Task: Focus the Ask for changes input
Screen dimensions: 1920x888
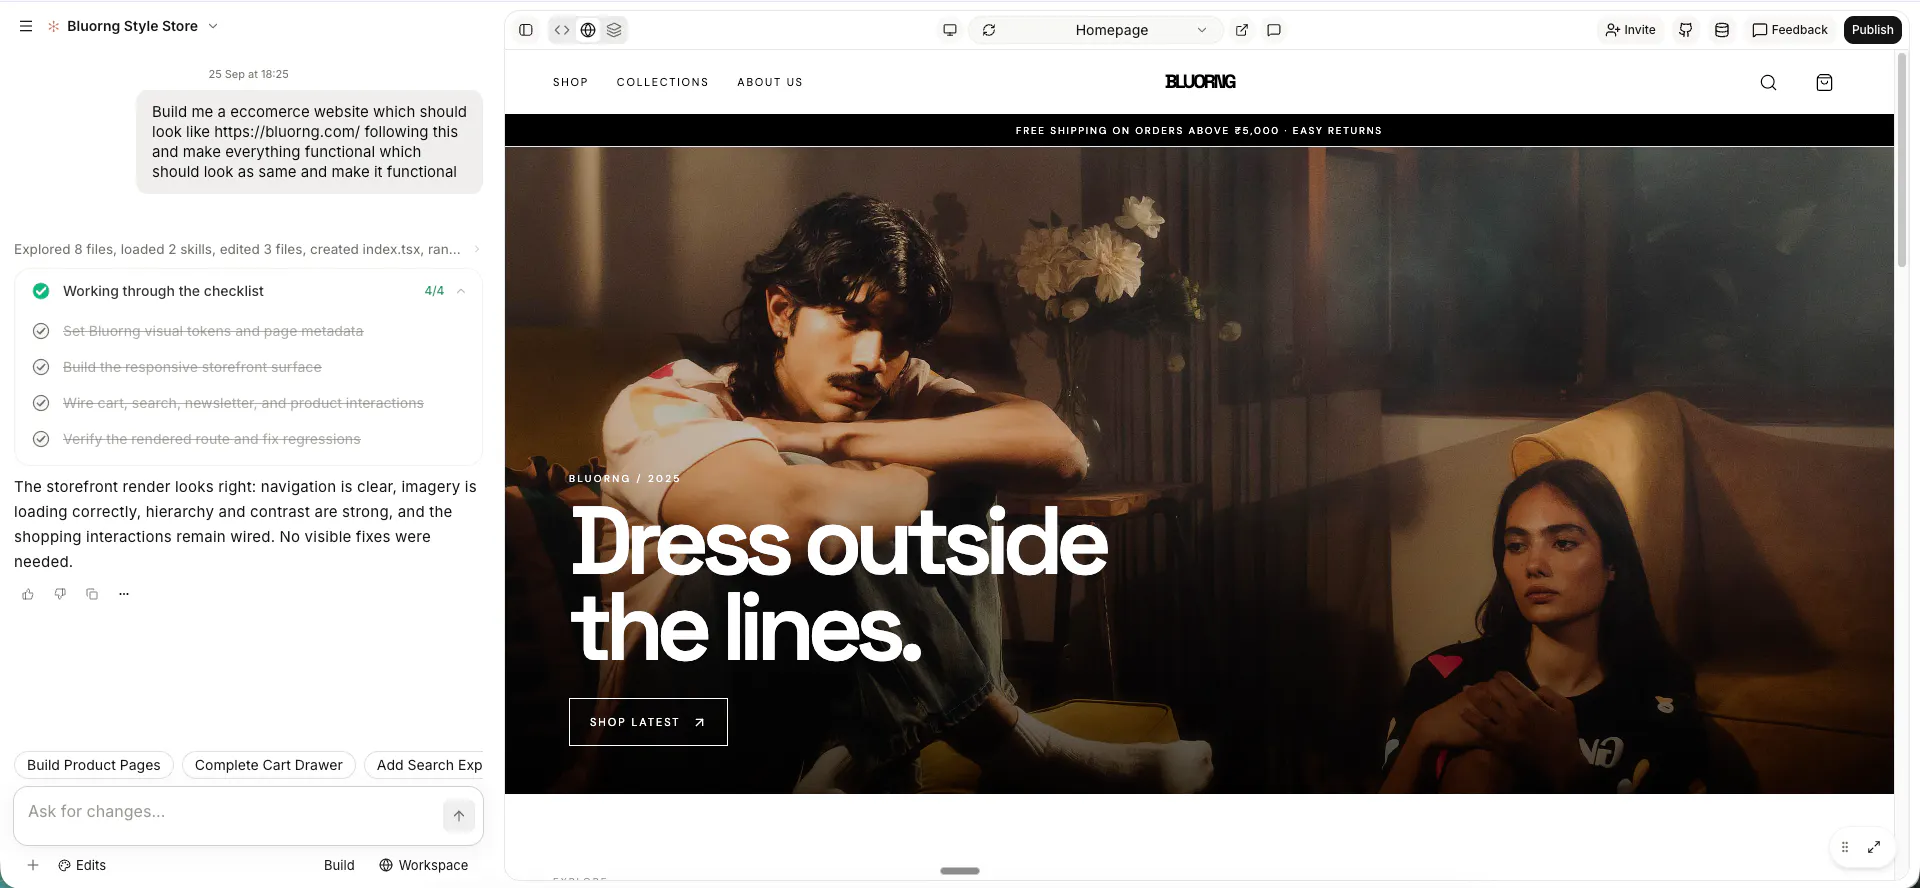Action: (x=230, y=812)
